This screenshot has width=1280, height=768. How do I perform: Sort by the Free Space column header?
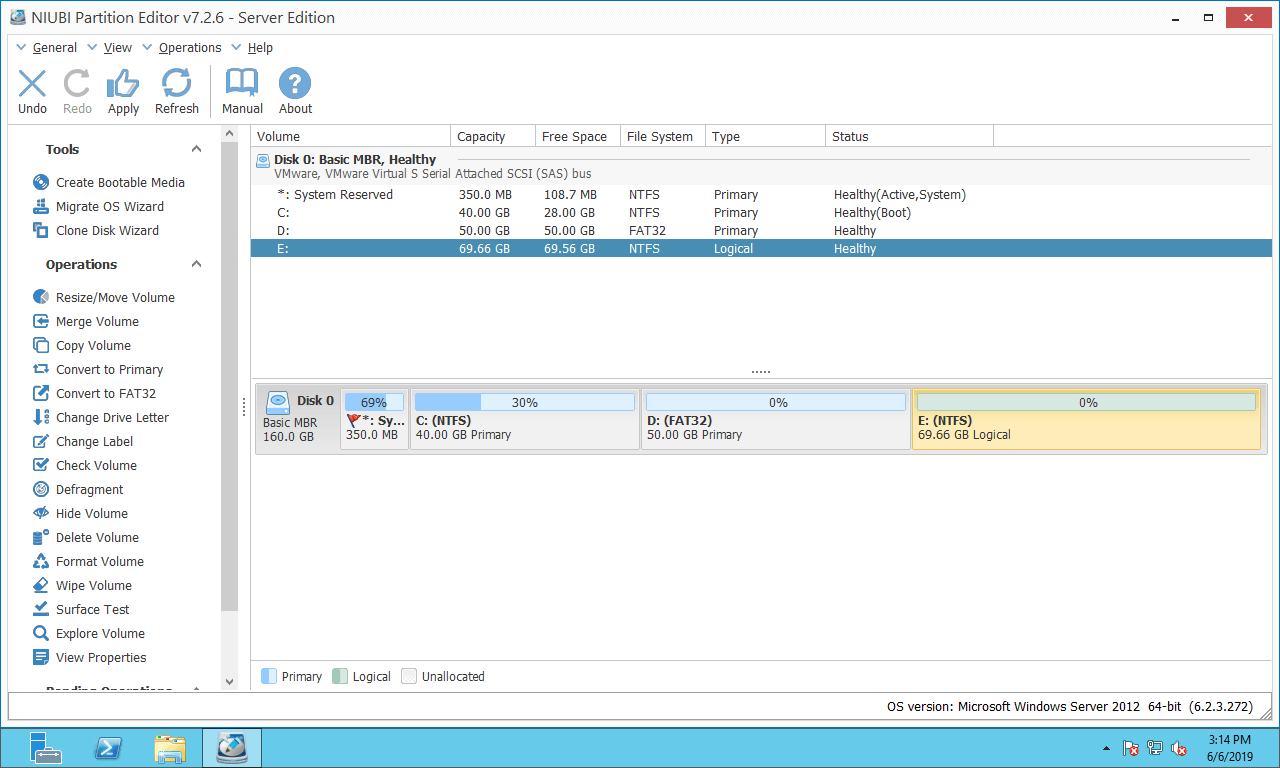point(574,137)
